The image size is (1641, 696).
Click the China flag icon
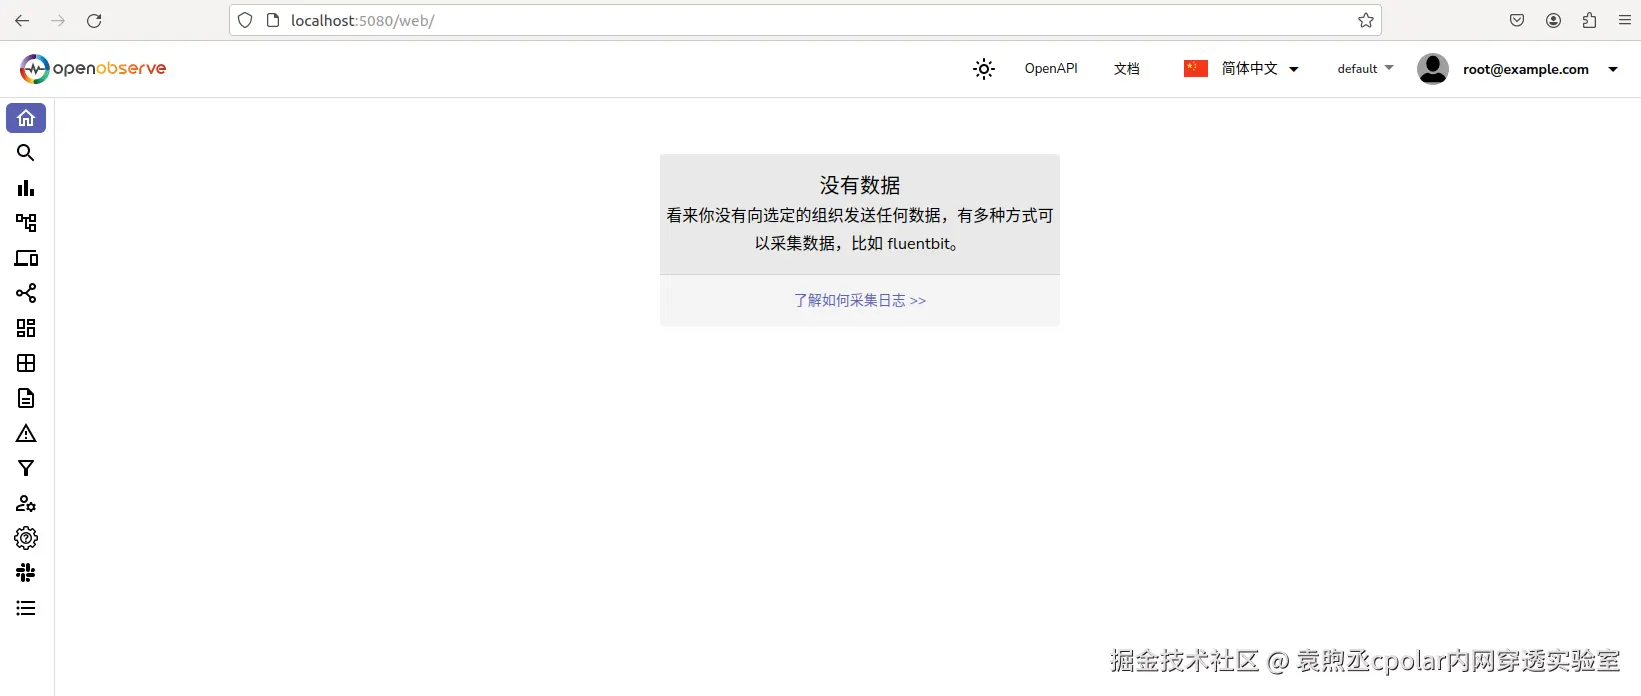(x=1196, y=69)
